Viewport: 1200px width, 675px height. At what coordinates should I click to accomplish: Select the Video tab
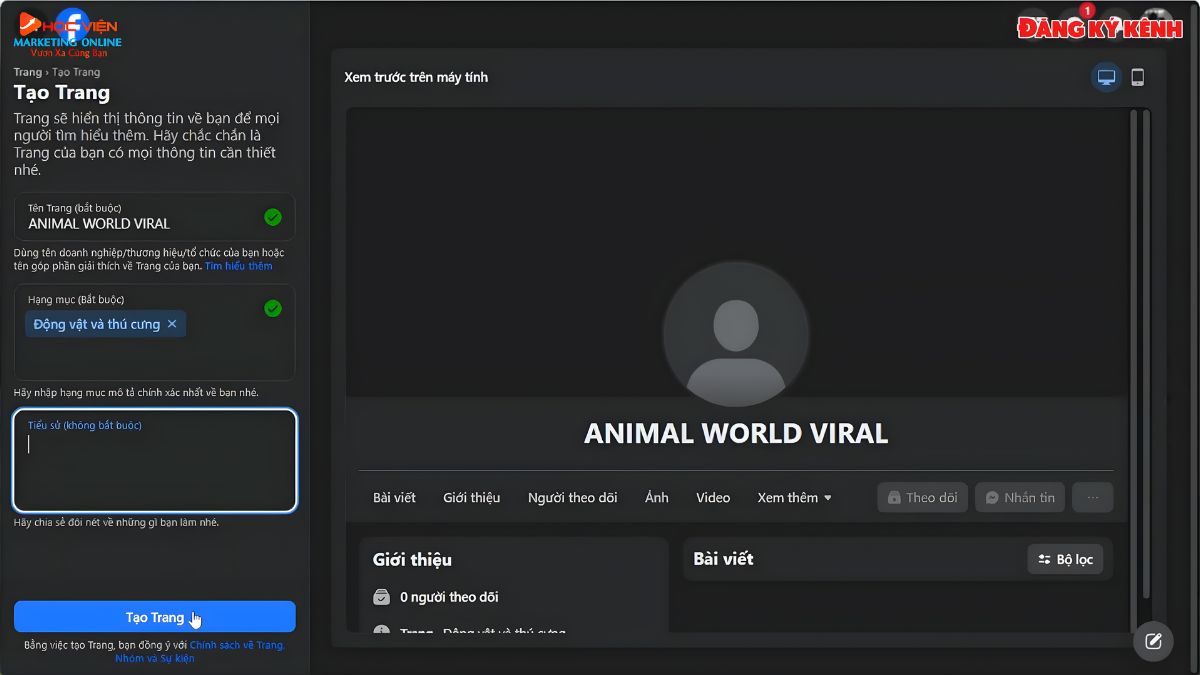(x=712, y=497)
